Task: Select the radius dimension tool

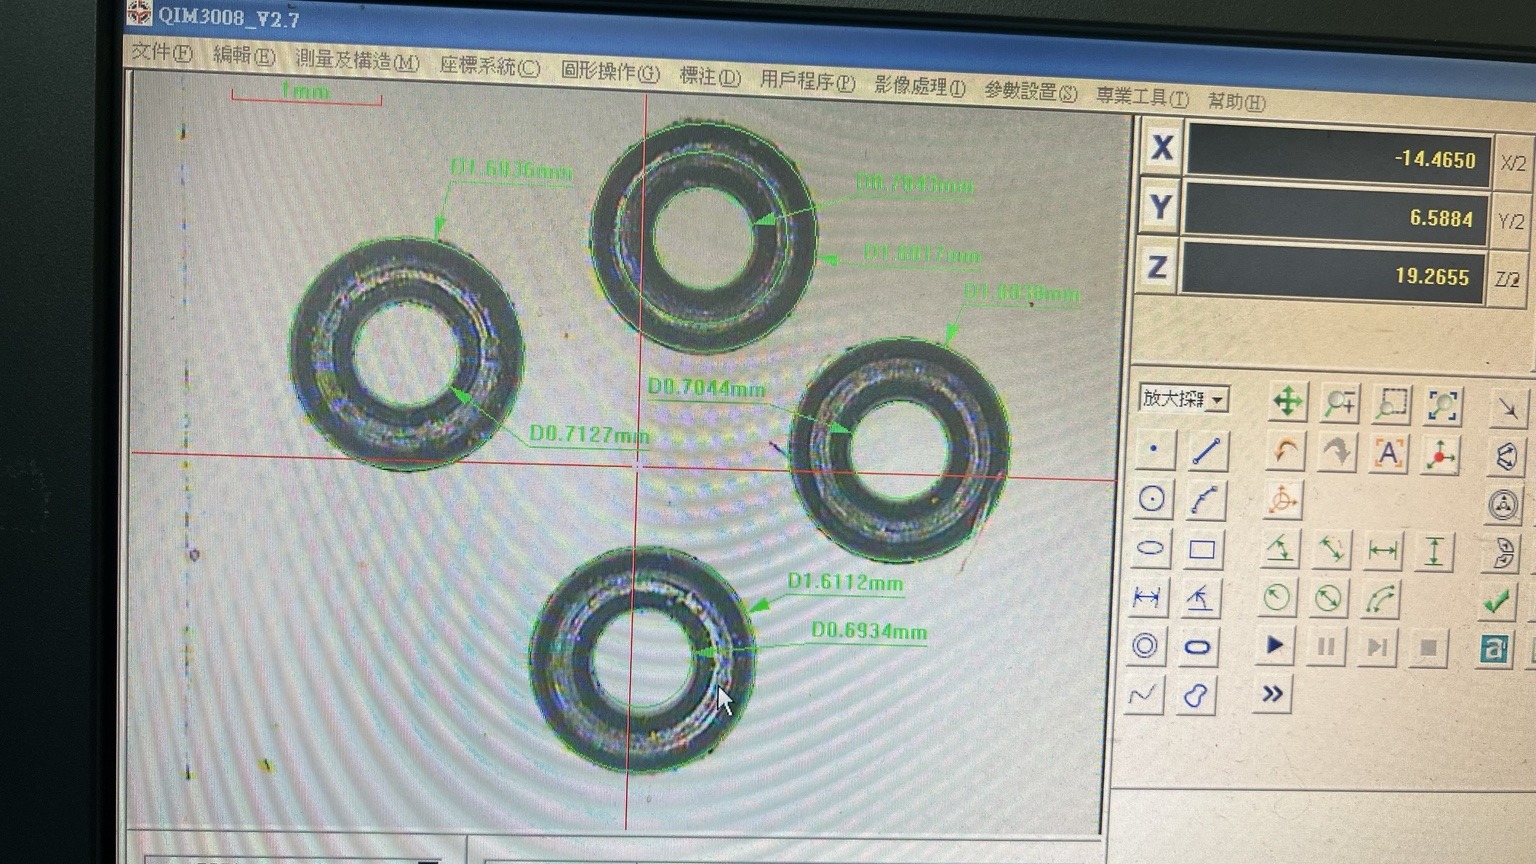Action: [x=1276, y=598]
